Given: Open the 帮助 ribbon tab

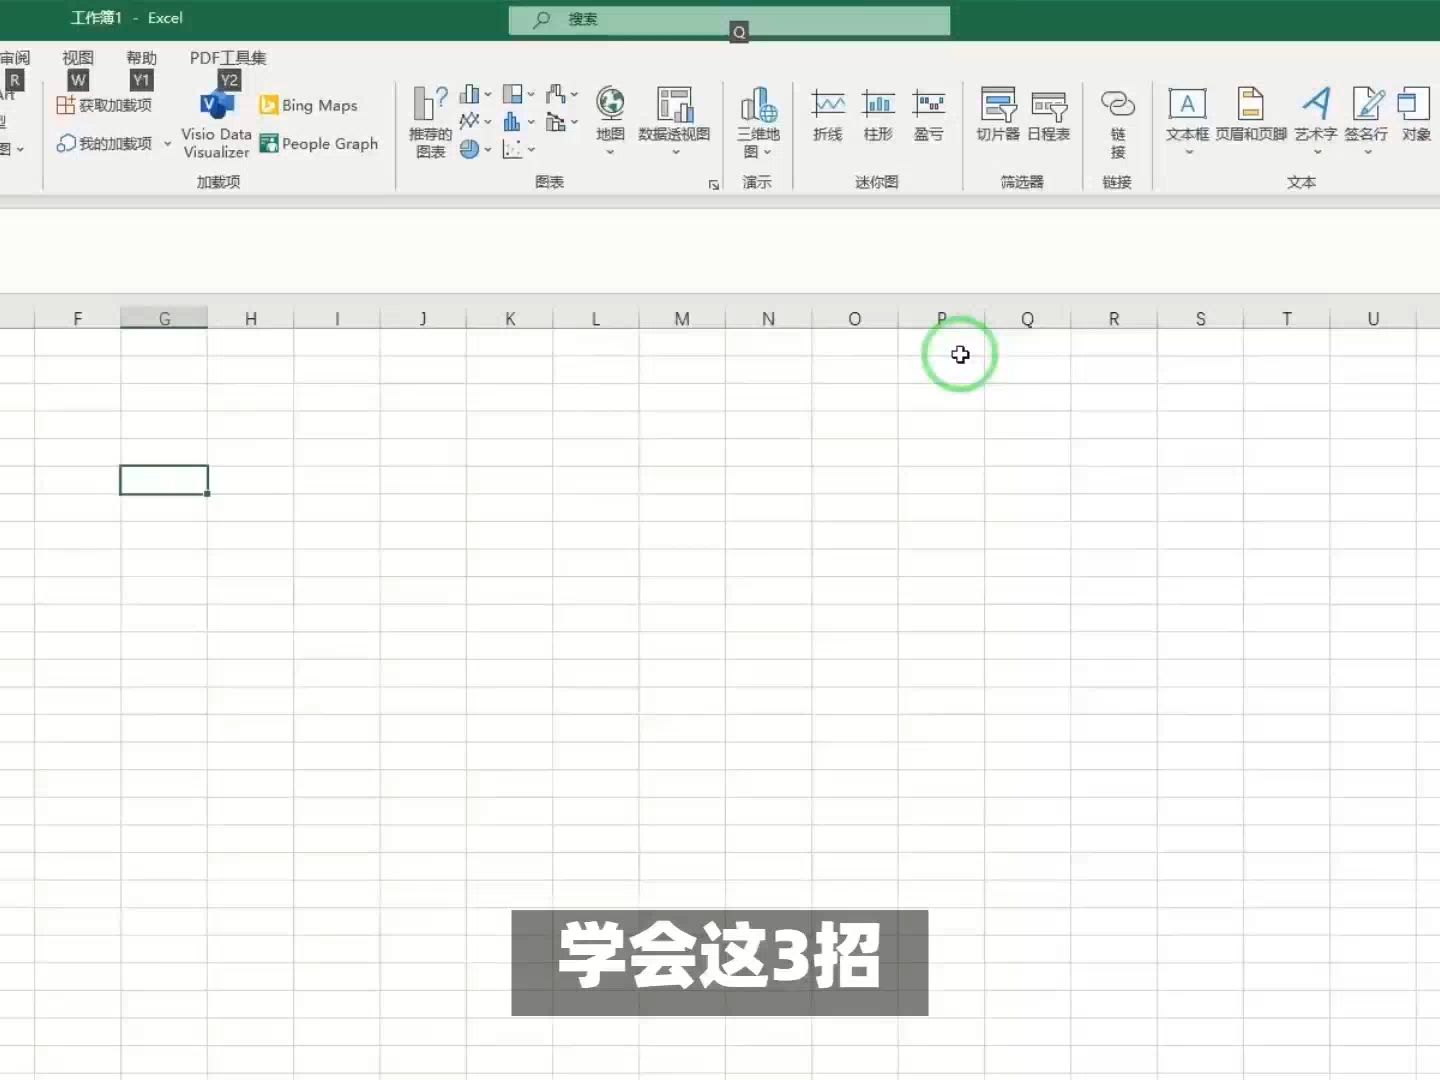Looking at the screenshot, I should coord(141,57).
